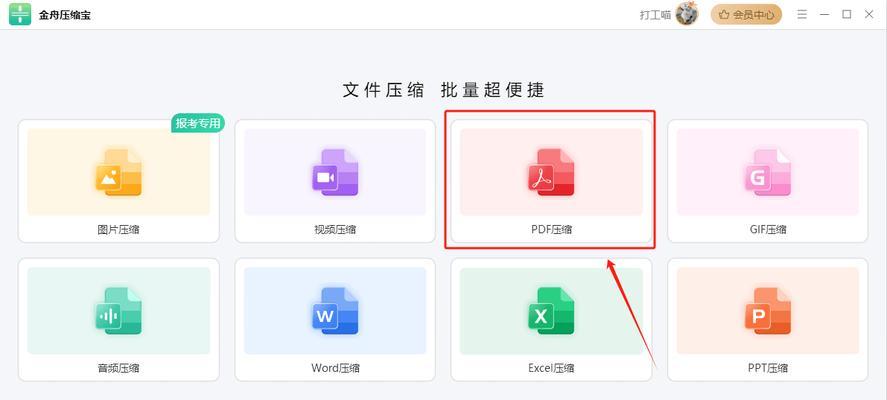This screenshot has height=400, width=887.
Task: Open the 视频压缩 video compression icon
Action: pyautogui.click(x=335, y=172)
